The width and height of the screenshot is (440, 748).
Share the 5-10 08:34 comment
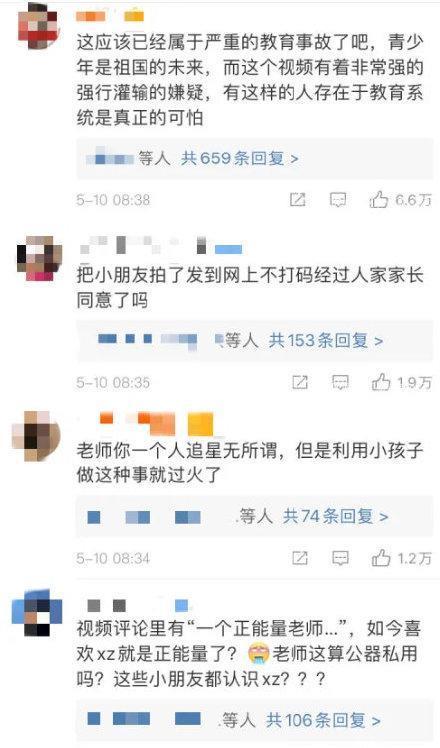pyautogui.click(x=299, y=558)
